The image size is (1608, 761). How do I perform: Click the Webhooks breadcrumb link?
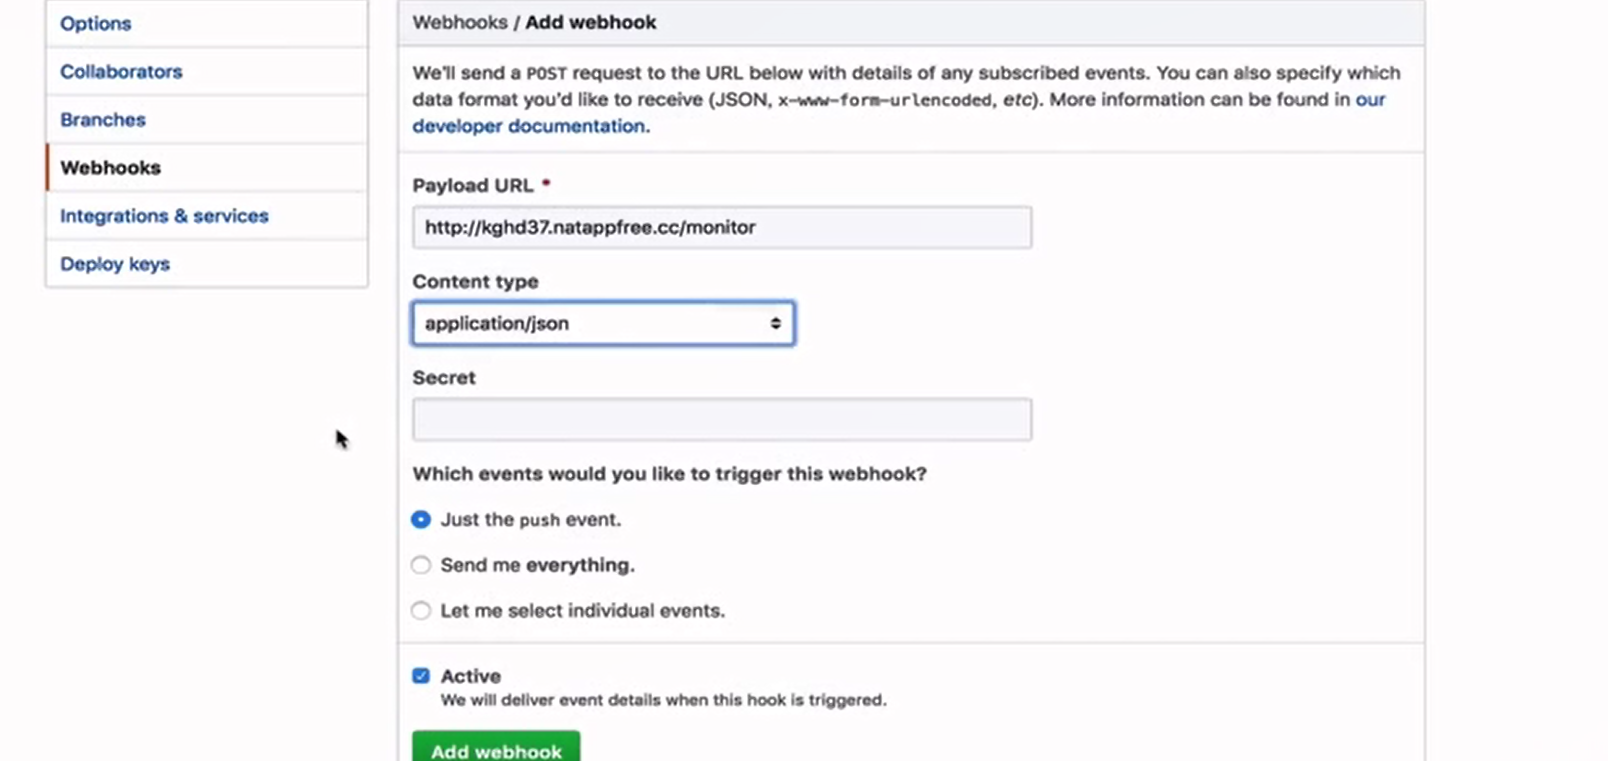click(x=460, y=22)
